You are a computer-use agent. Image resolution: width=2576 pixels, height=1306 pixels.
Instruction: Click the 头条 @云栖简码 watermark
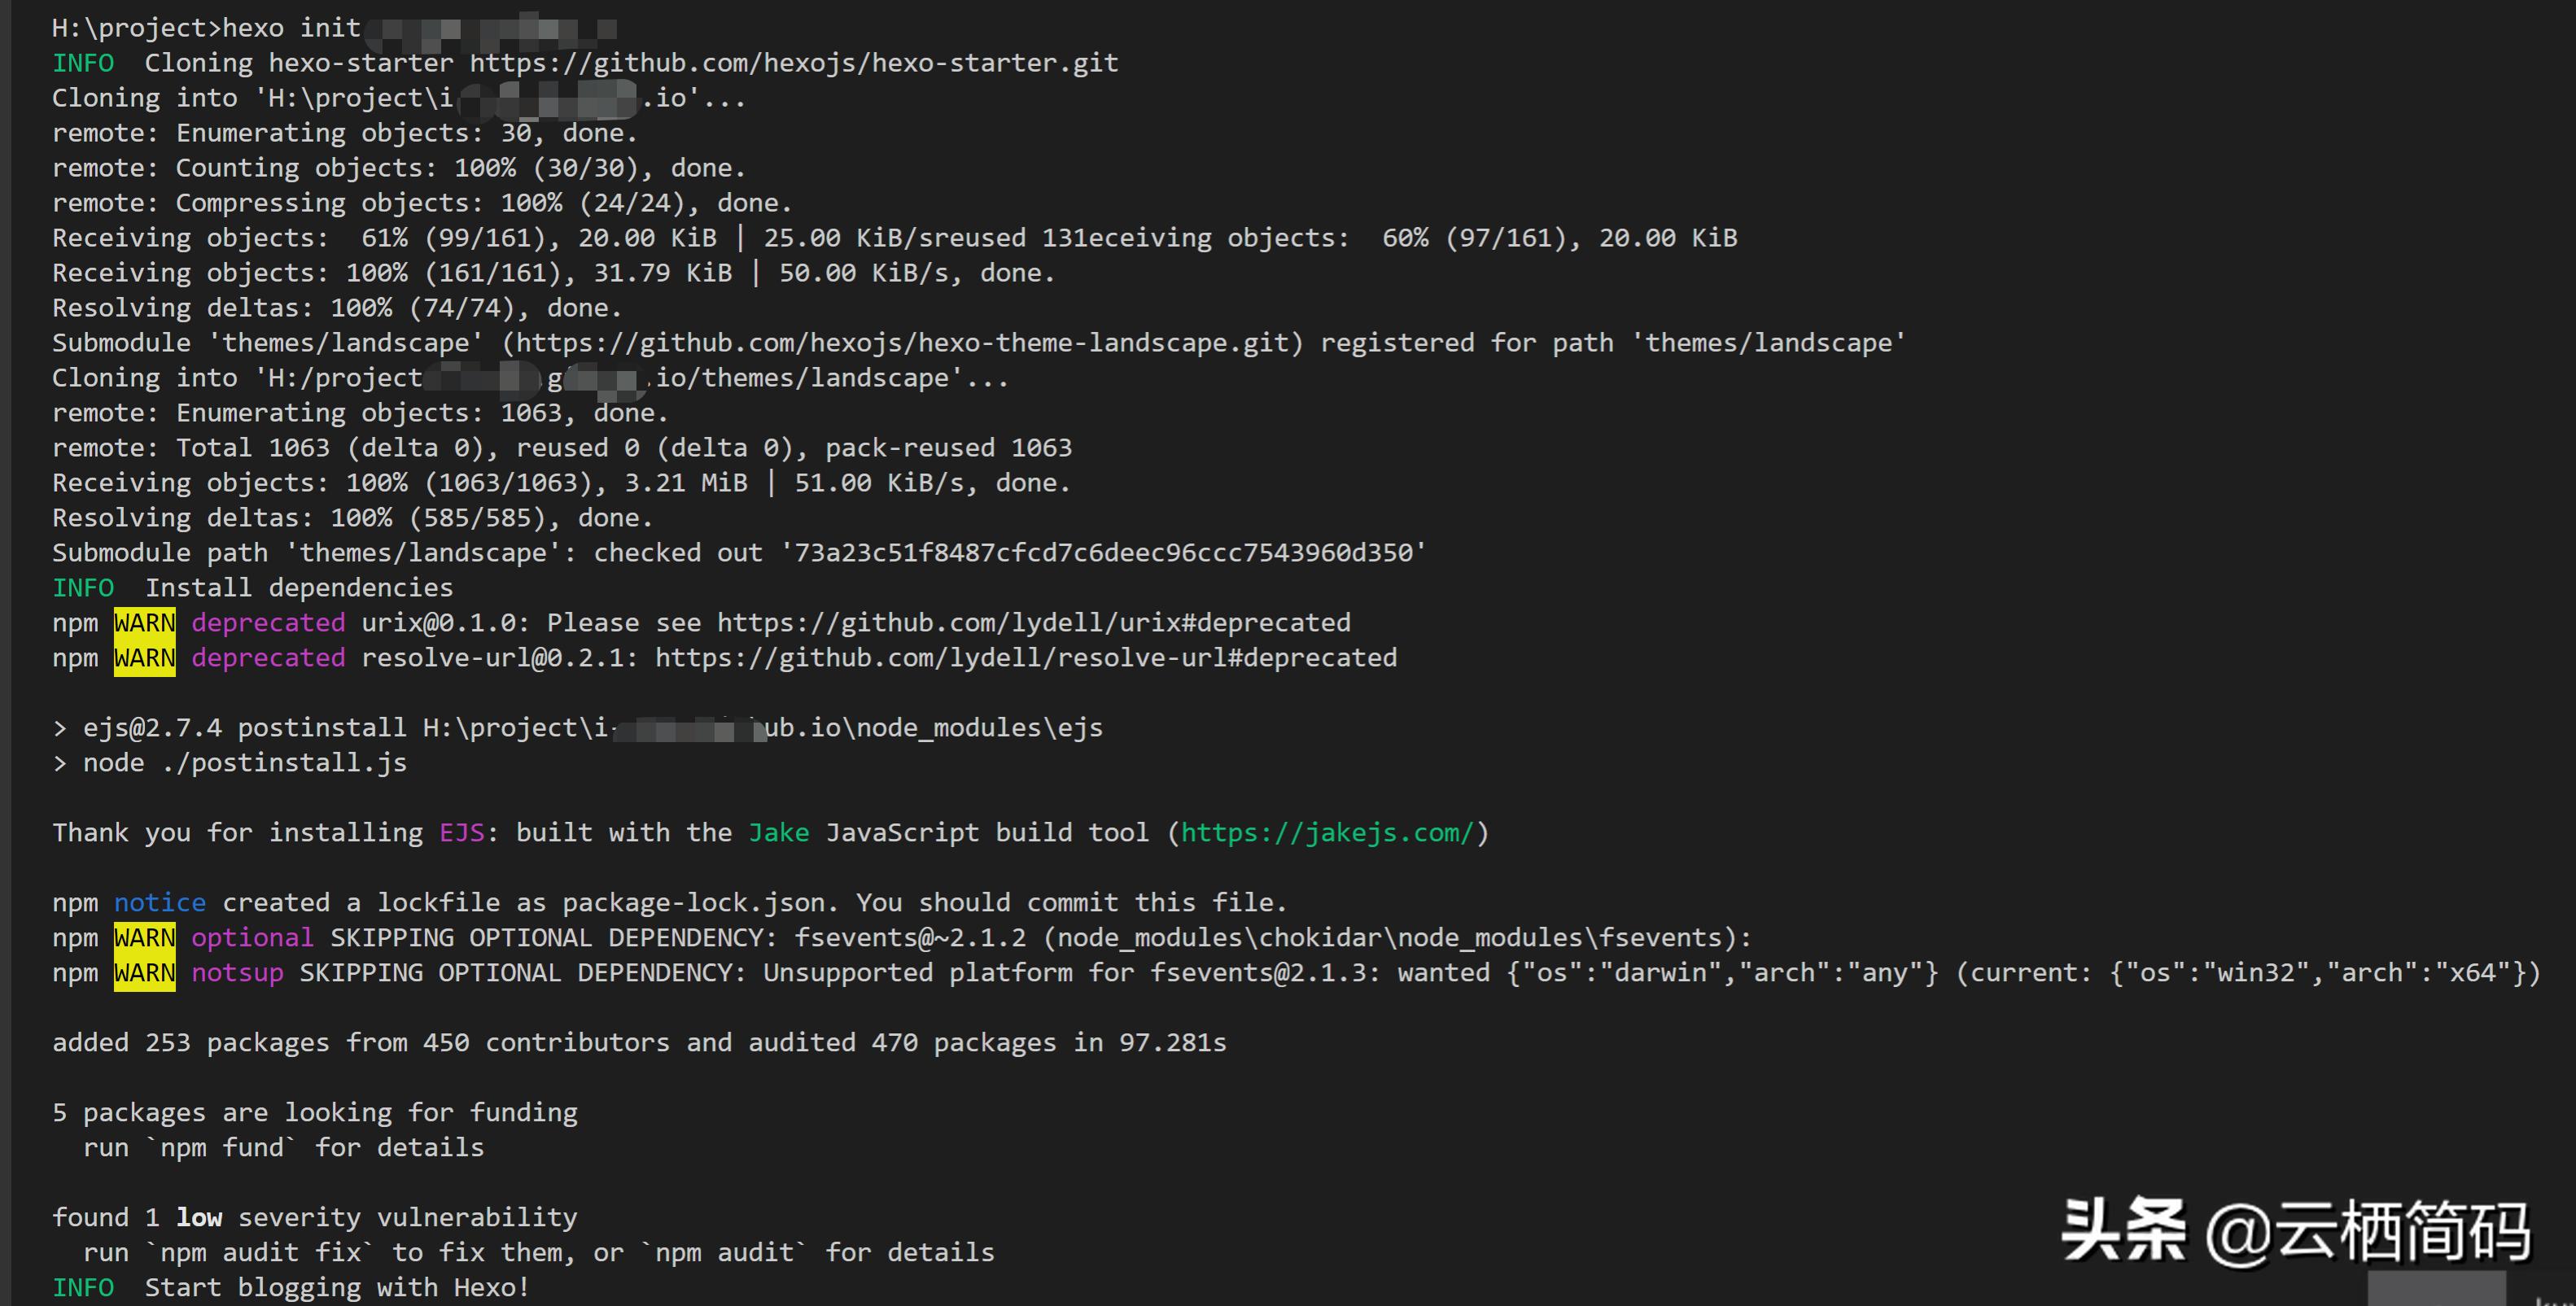2294,1231
